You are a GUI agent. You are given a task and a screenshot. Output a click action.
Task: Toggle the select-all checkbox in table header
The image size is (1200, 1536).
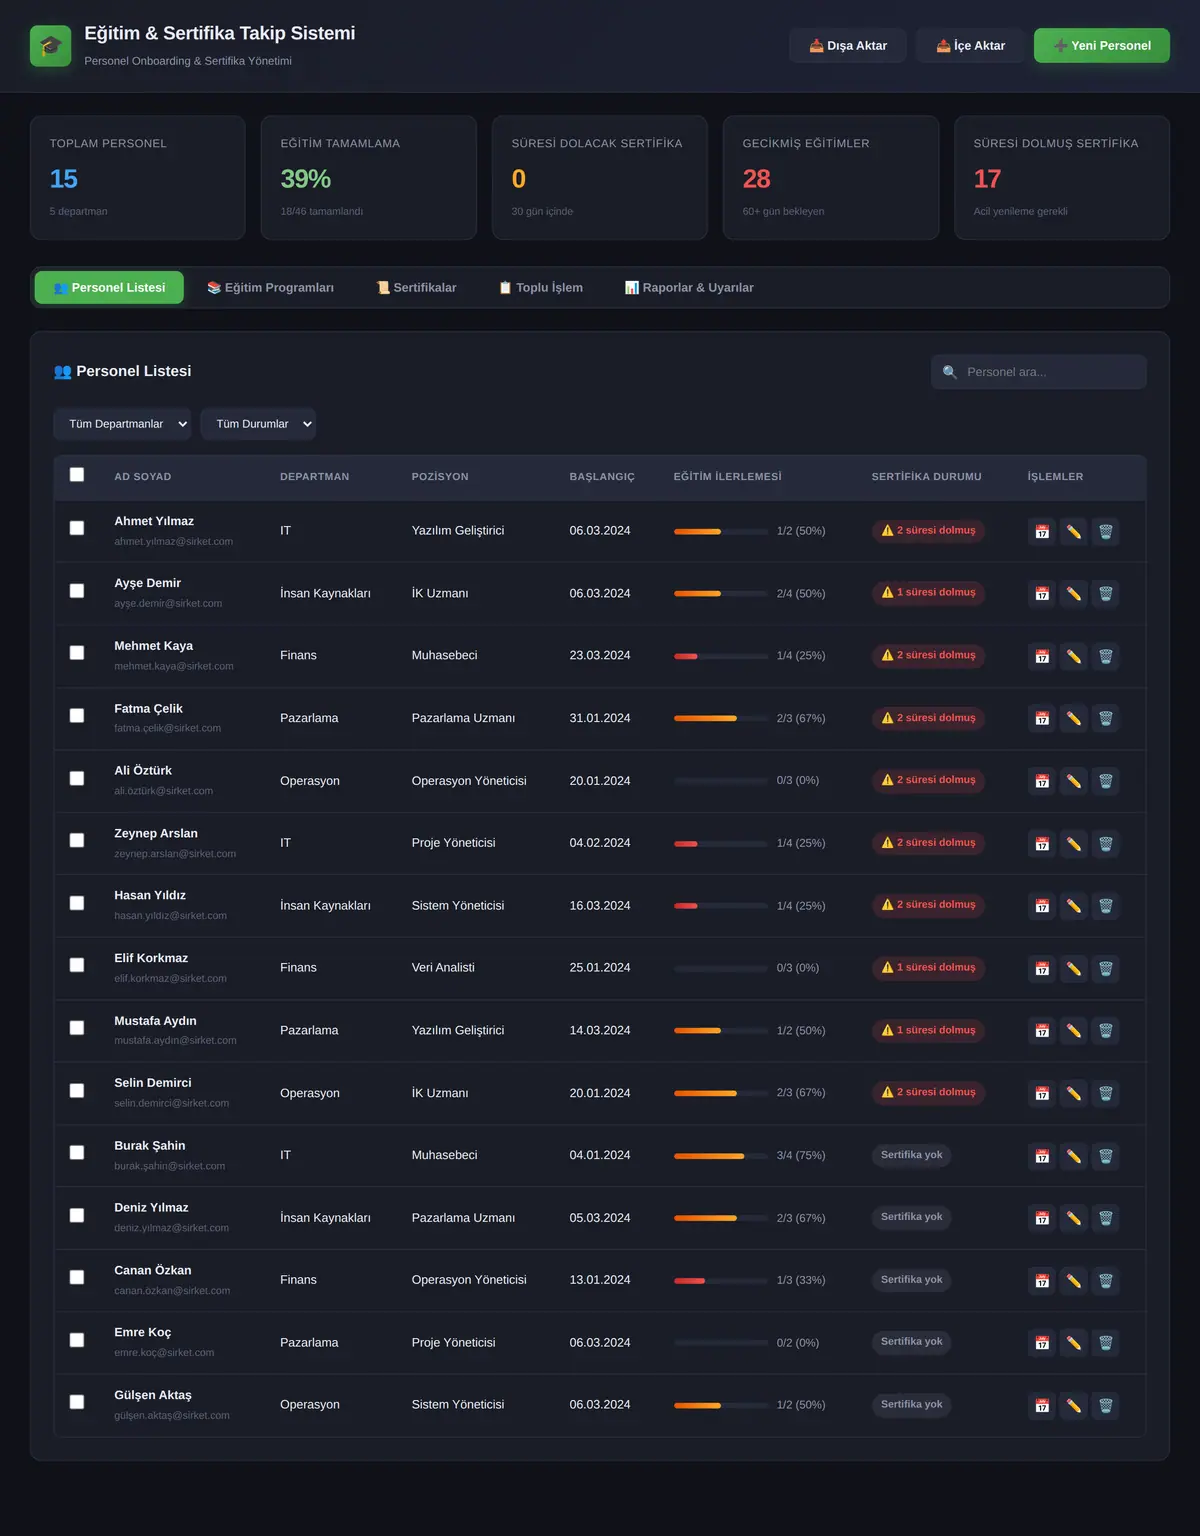point(77,475)
